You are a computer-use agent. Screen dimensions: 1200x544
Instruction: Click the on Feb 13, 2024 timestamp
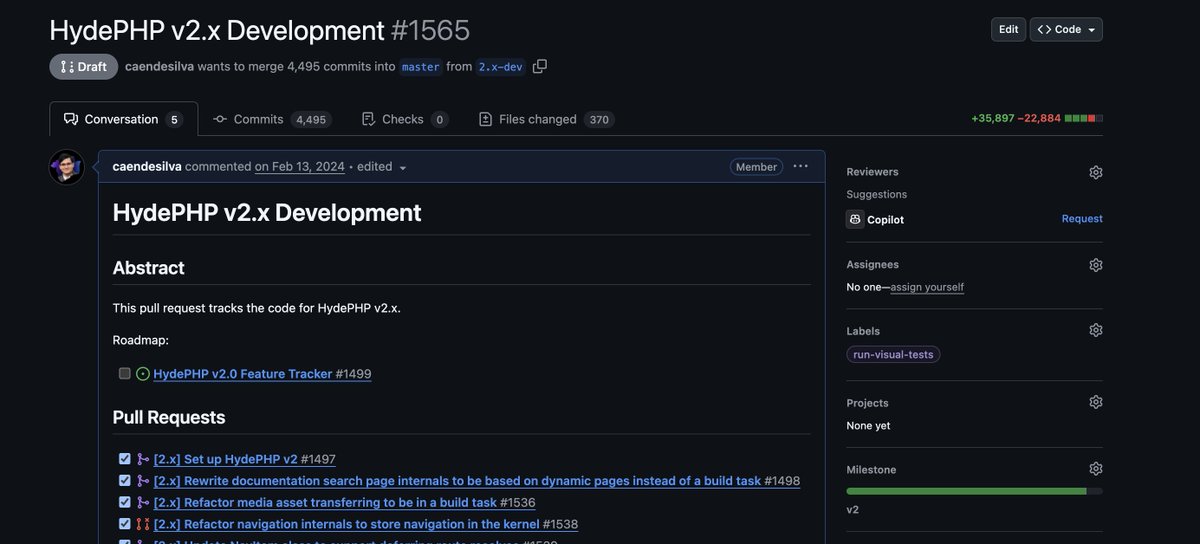(x=299, y=167)
